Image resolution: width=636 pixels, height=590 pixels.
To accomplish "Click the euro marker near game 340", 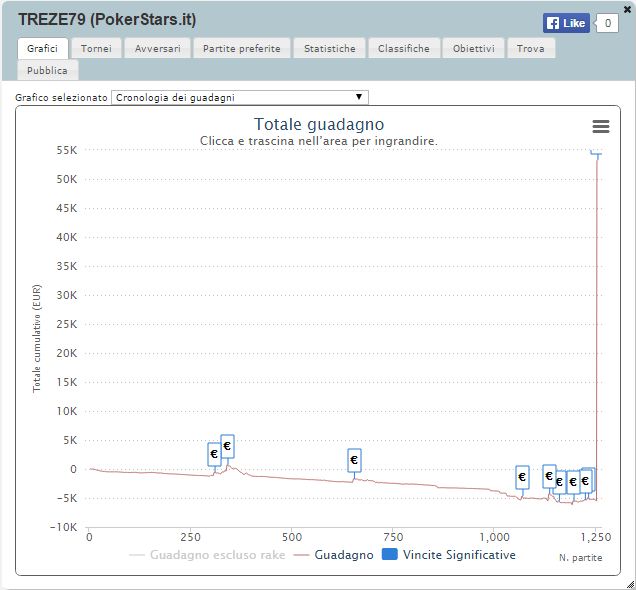I will pyautogui.click(x=227, y=446).
